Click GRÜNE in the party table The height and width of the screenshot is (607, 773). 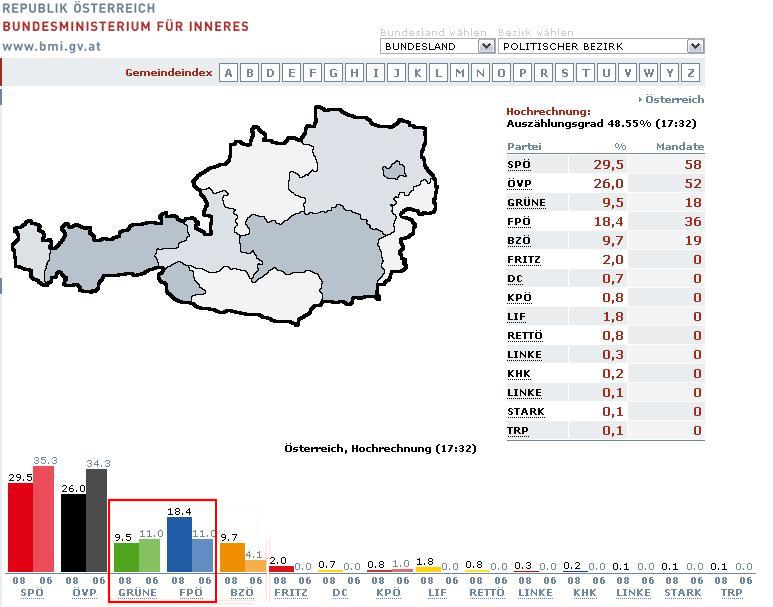526,203
